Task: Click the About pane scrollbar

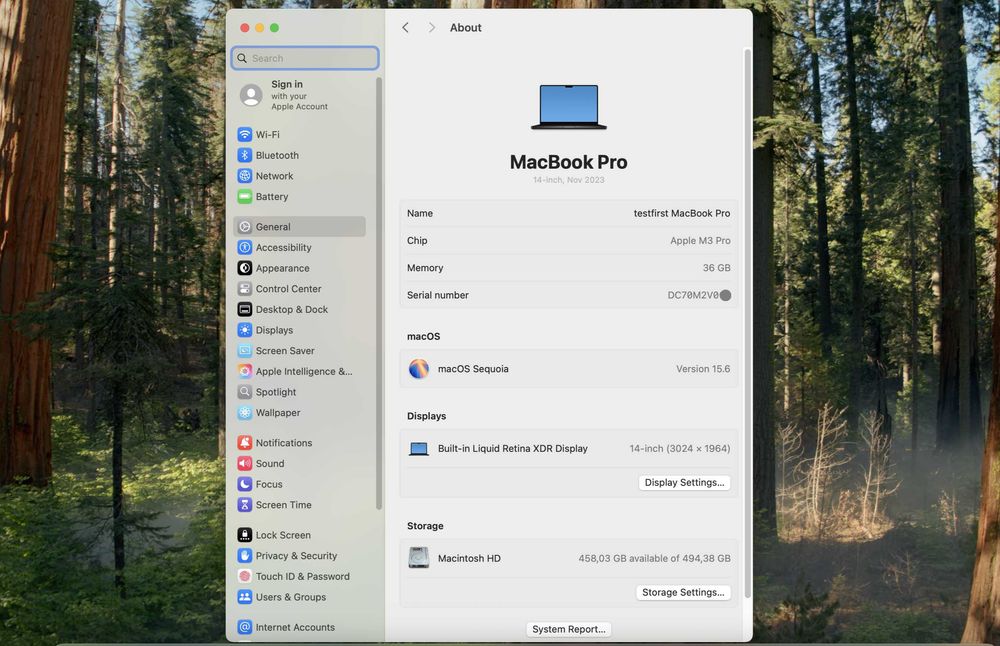Action: (x=747, y=323)
